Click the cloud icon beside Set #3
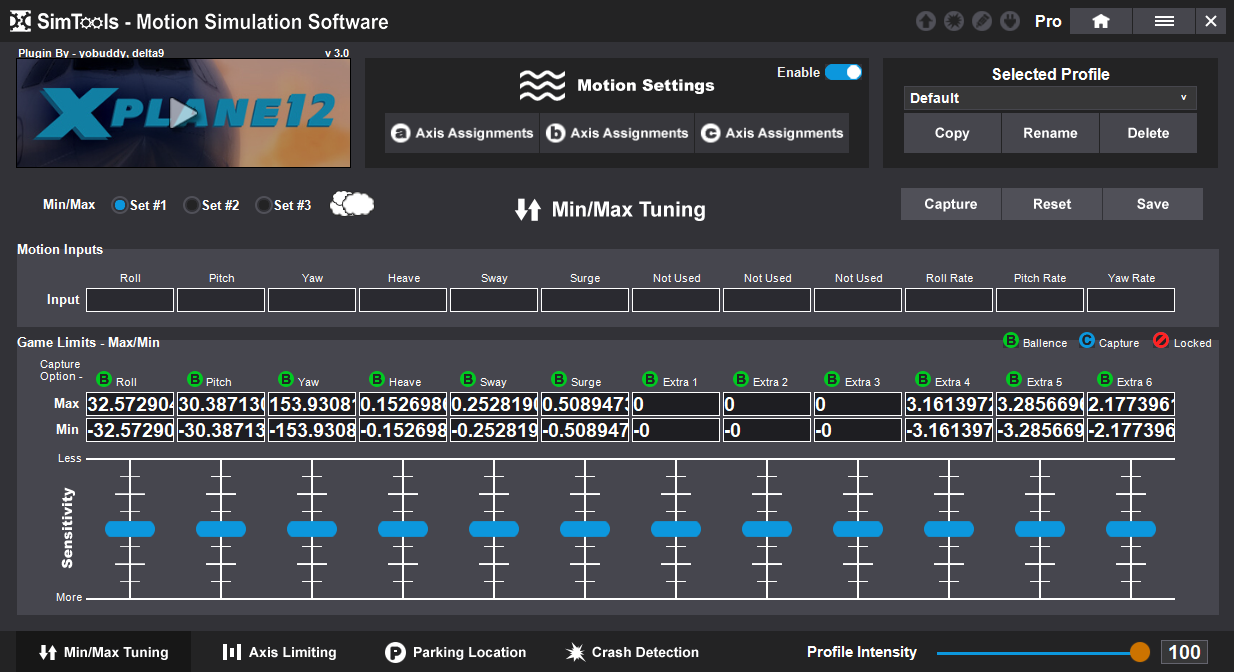The width and height of the screenshot is (1234, 672). click(351, 203)
